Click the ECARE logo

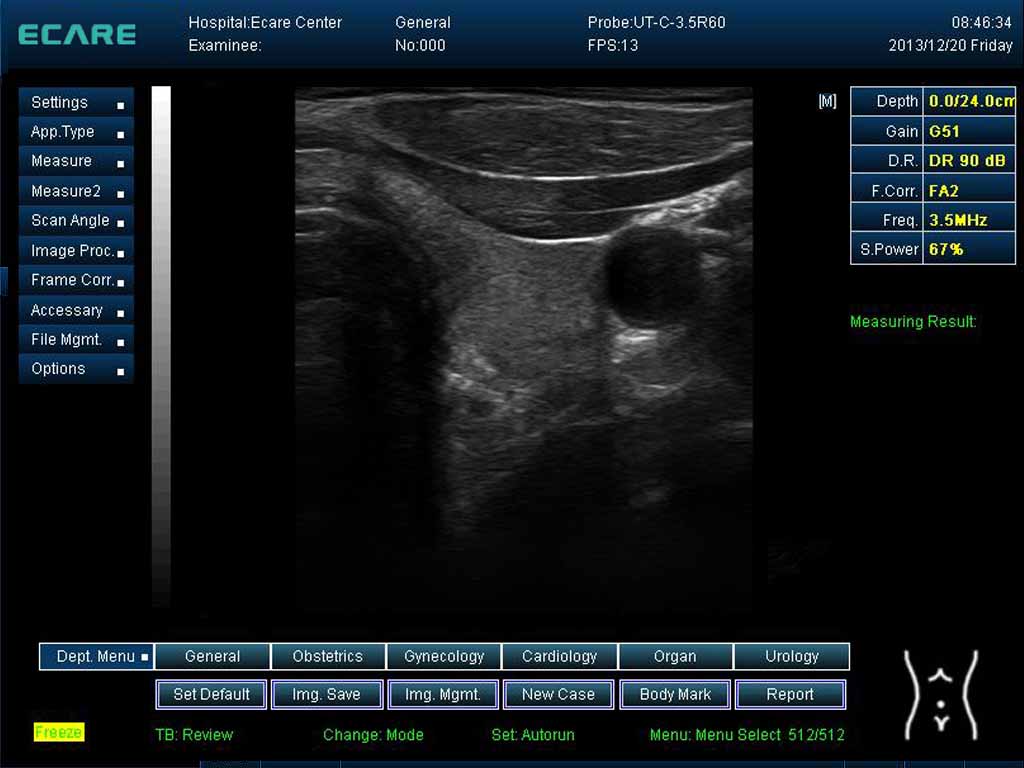point(77,35)
